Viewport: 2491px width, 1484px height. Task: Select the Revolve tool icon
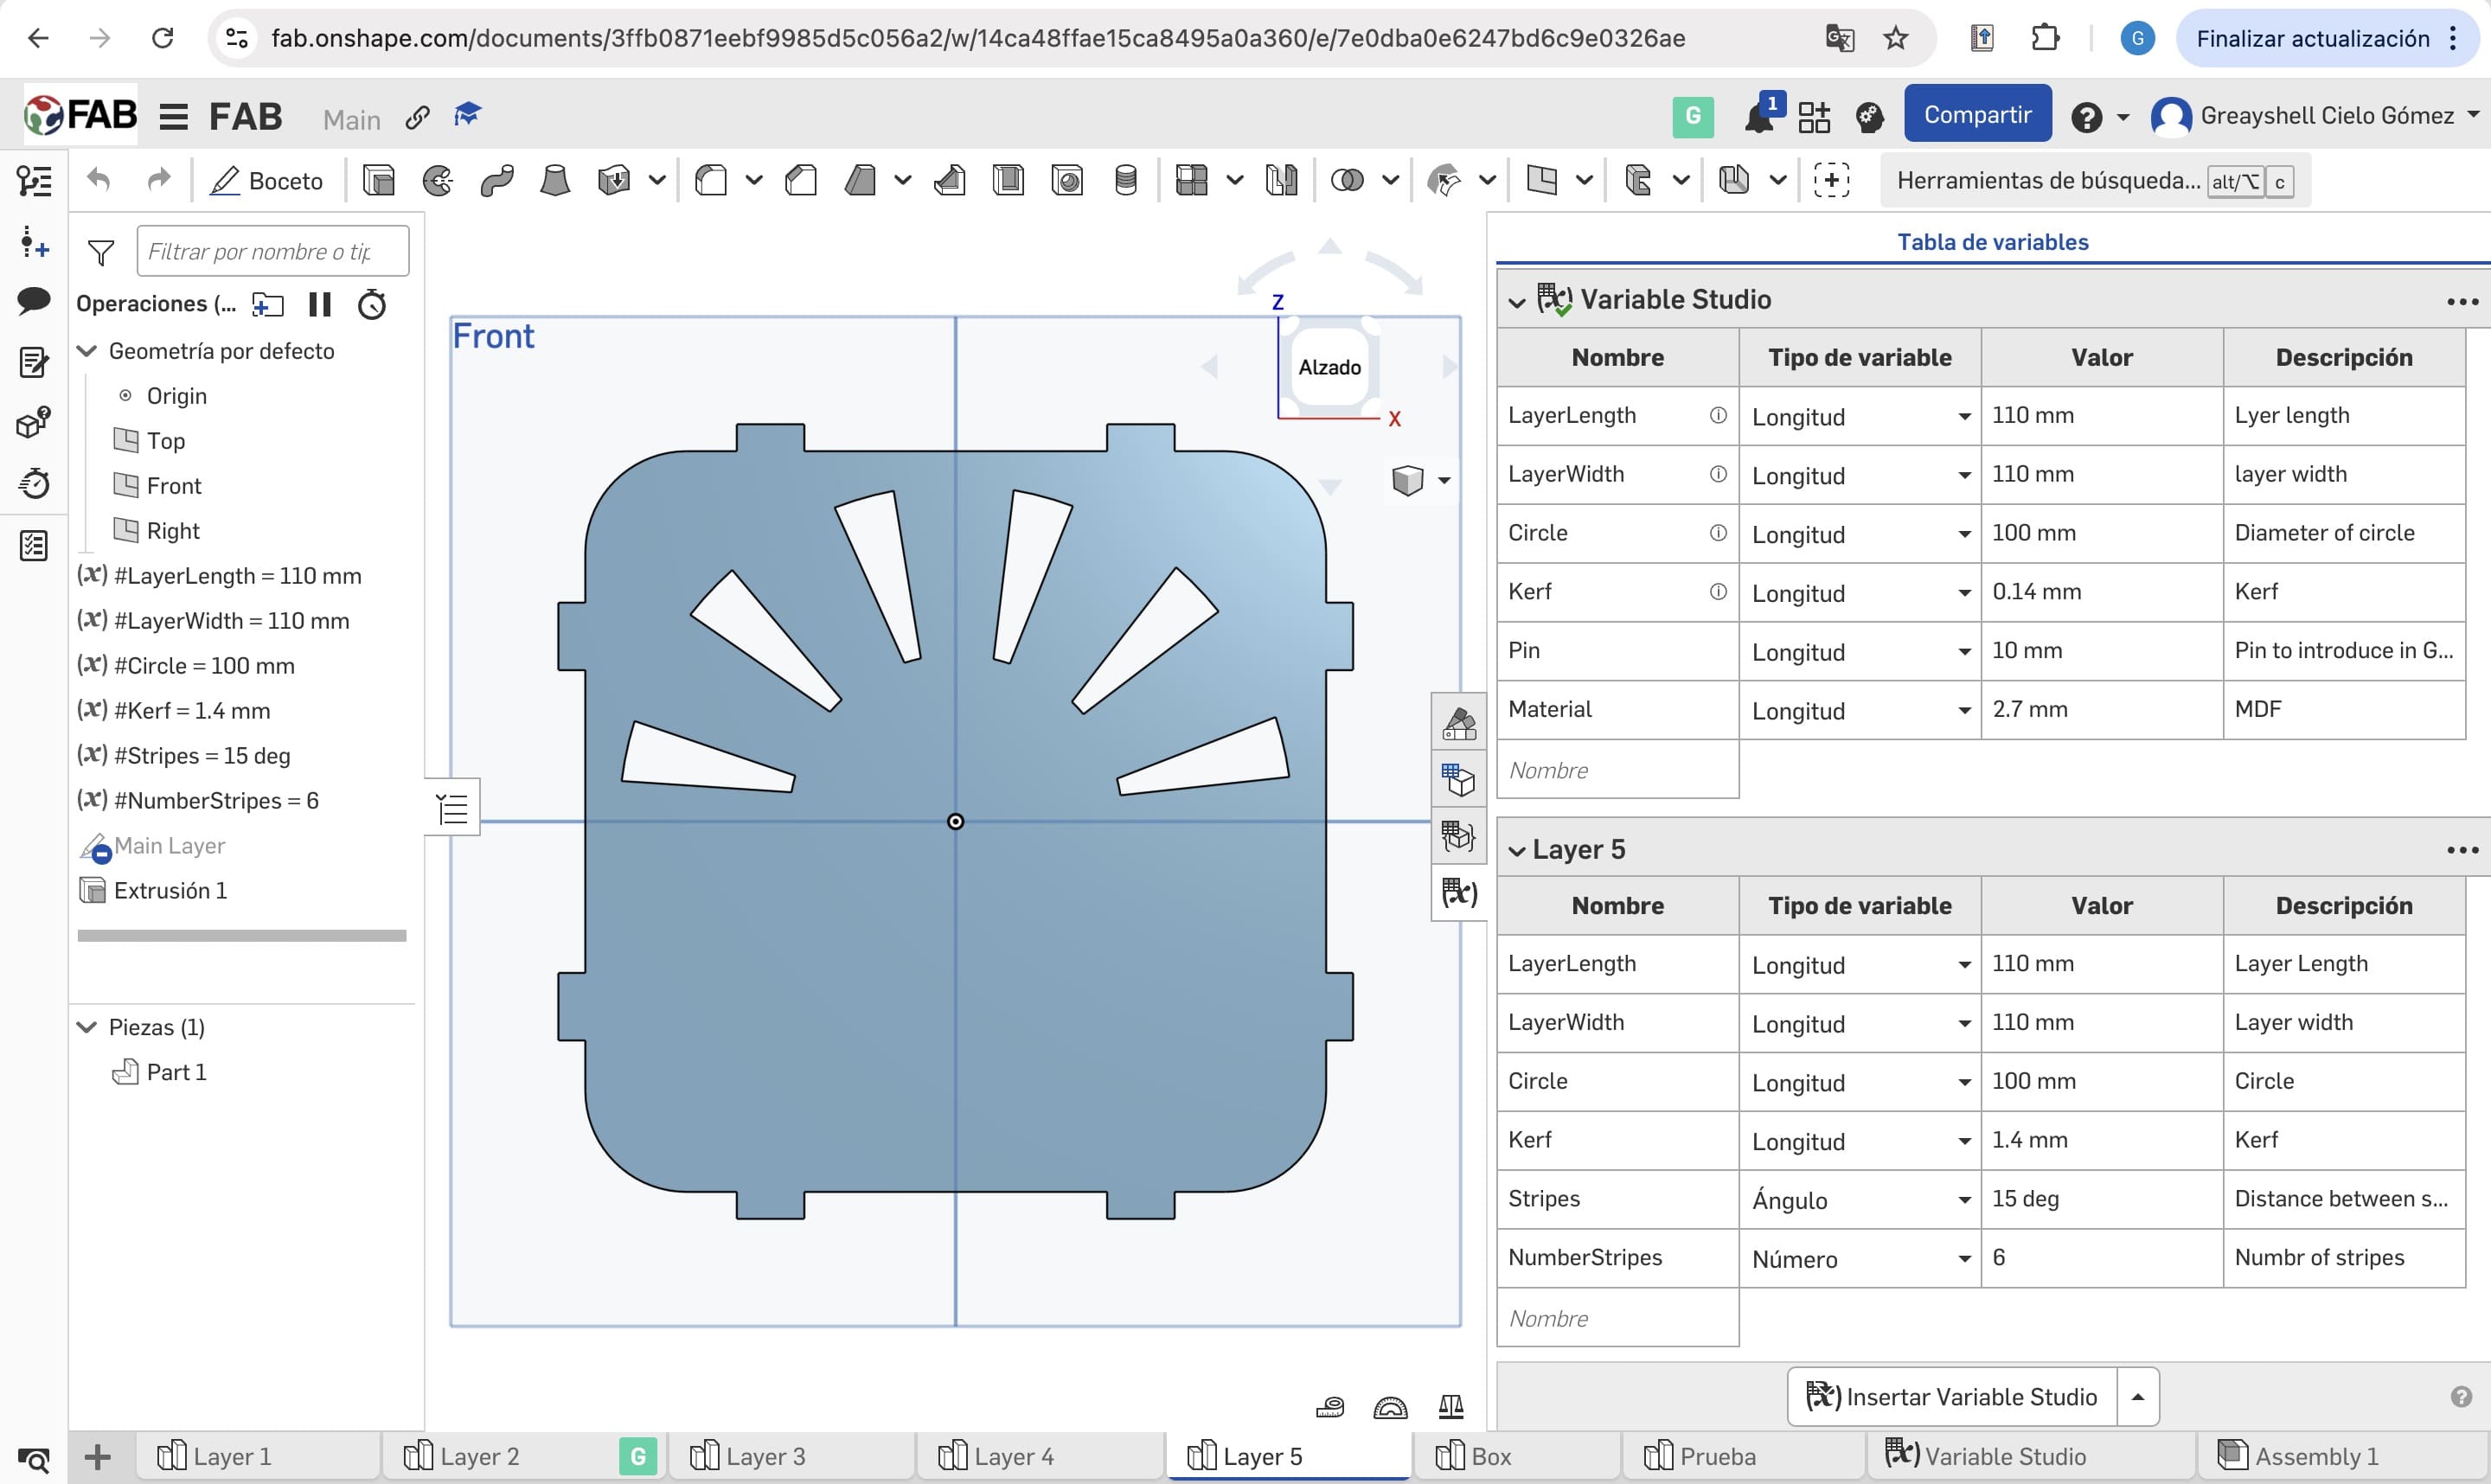(437, 181)
